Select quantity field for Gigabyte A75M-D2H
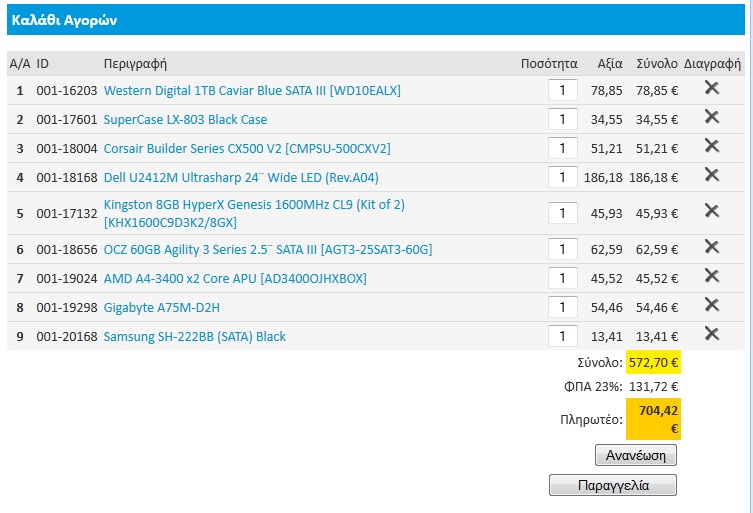This screenshot has height=513, width=753. pyautogui.click(x=562, y=307)
